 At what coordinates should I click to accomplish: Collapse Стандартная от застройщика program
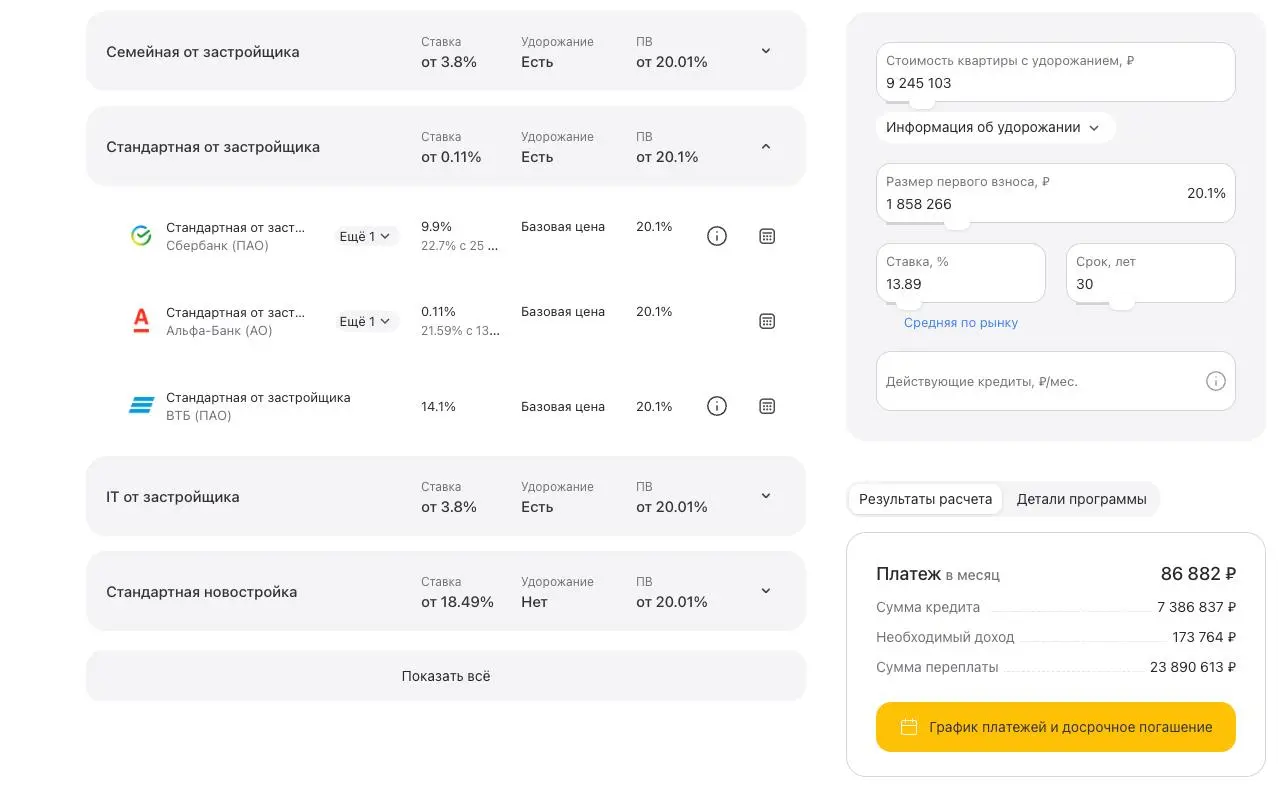766,146
